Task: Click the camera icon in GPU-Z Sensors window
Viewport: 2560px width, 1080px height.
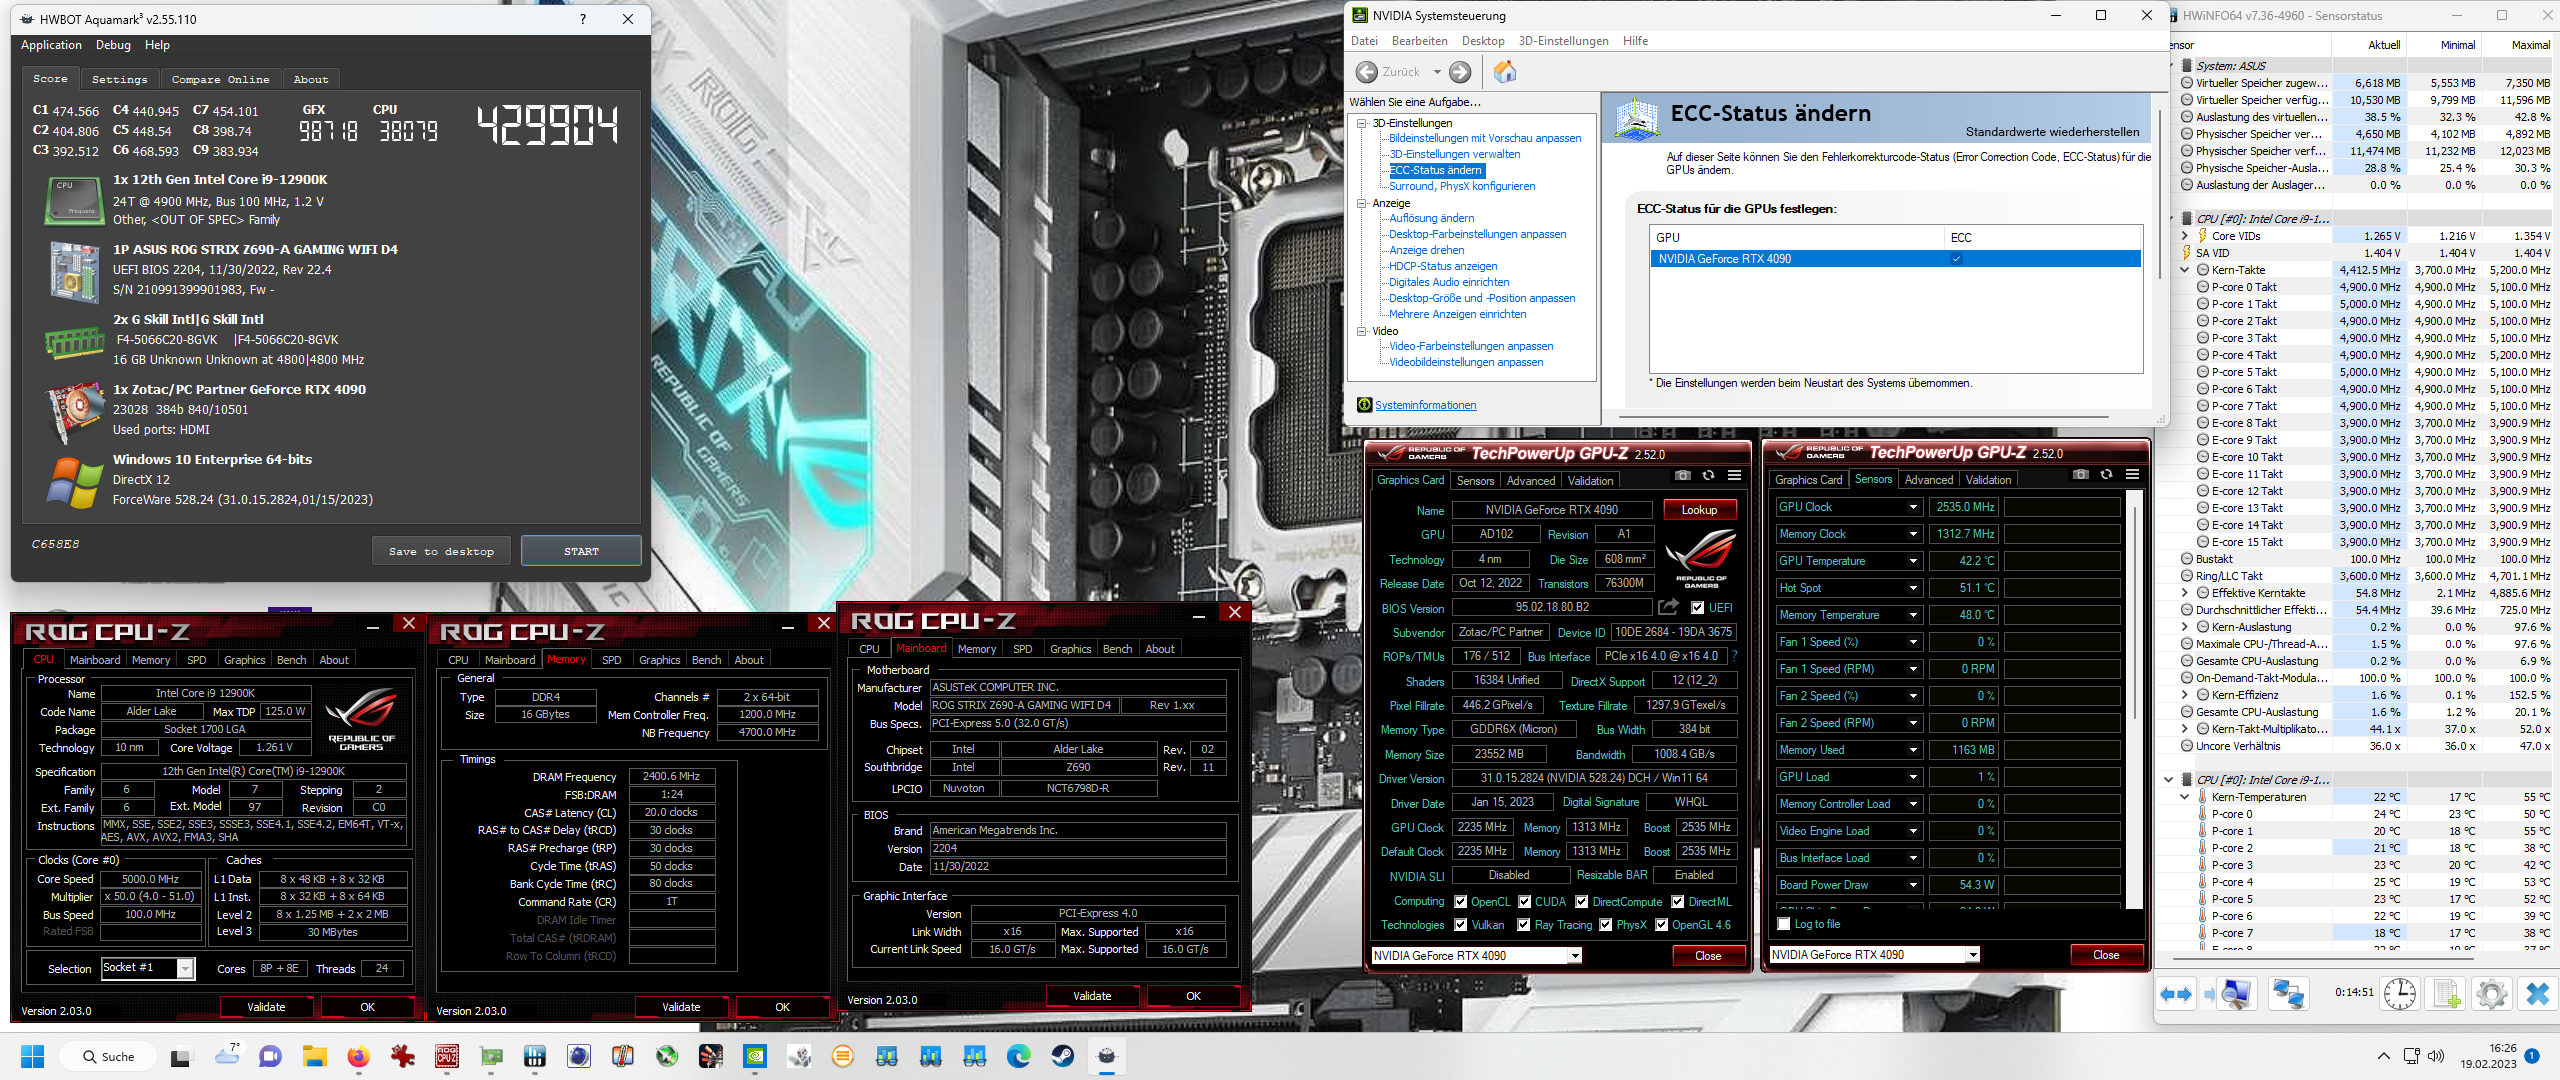Action: [2081, 475]
